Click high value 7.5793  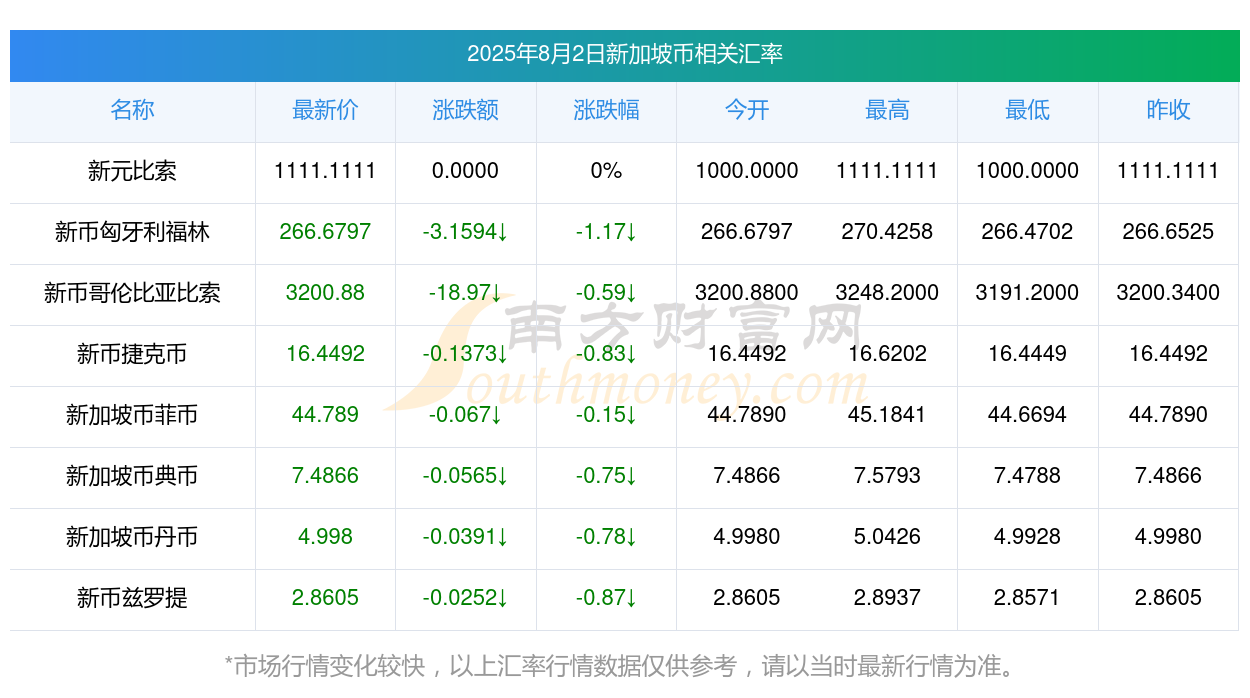point(887,476)
